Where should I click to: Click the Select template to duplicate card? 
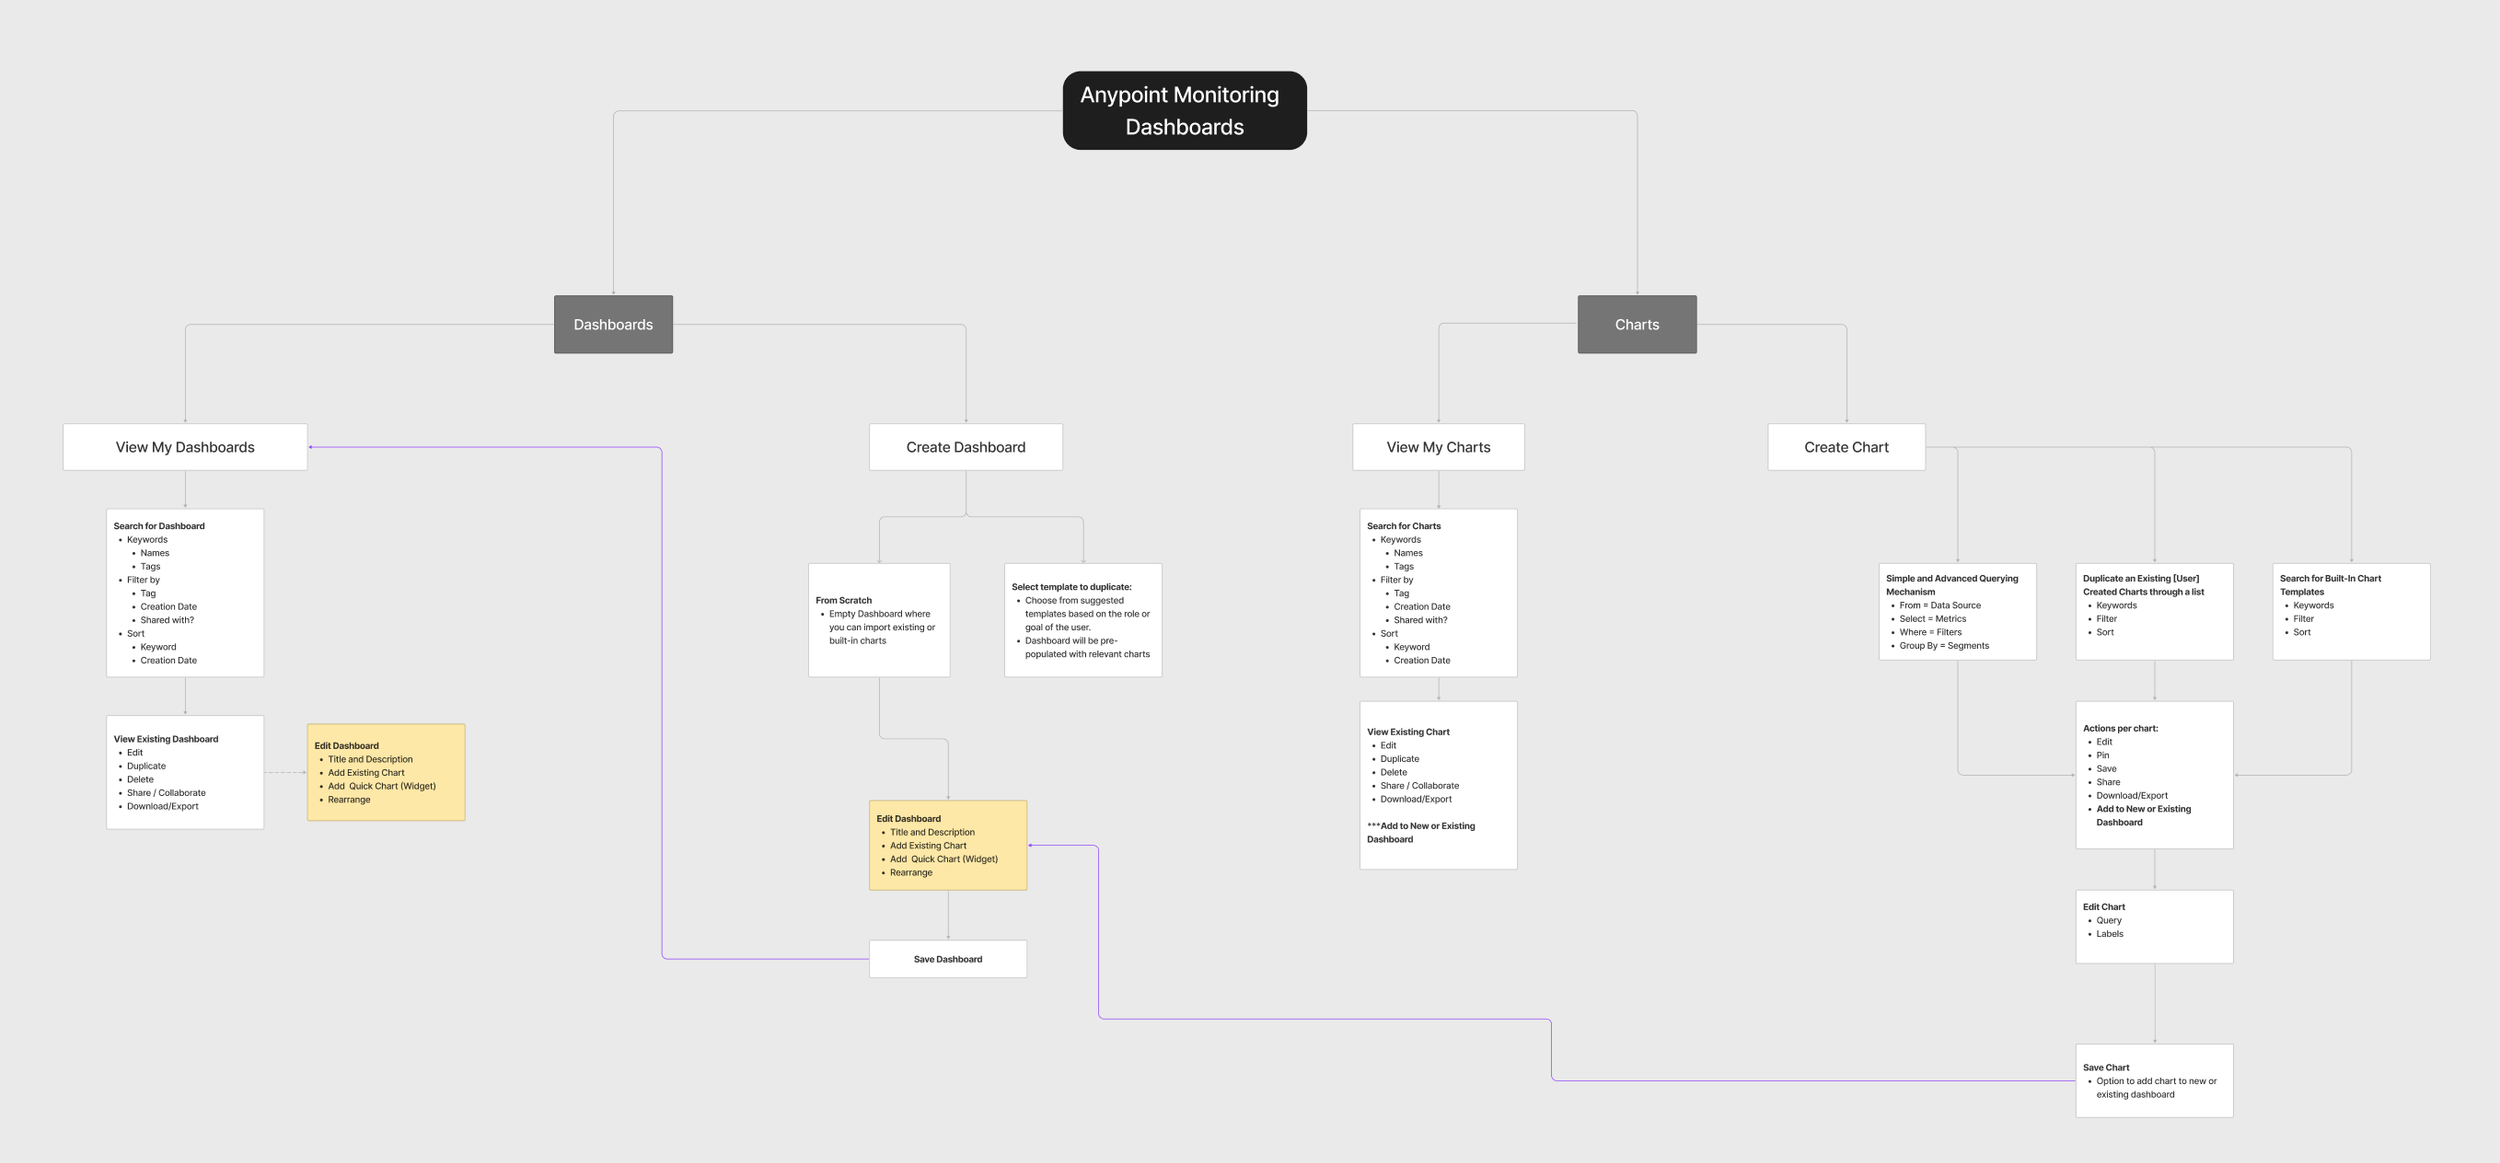[1082, 620]
